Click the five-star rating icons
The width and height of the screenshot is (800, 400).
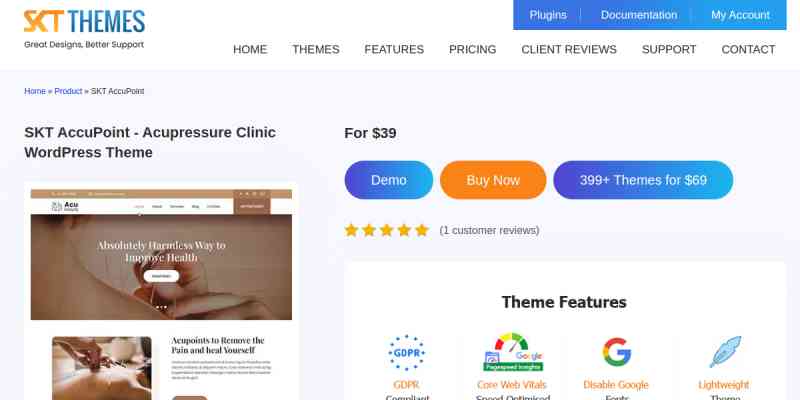point(387,230)
